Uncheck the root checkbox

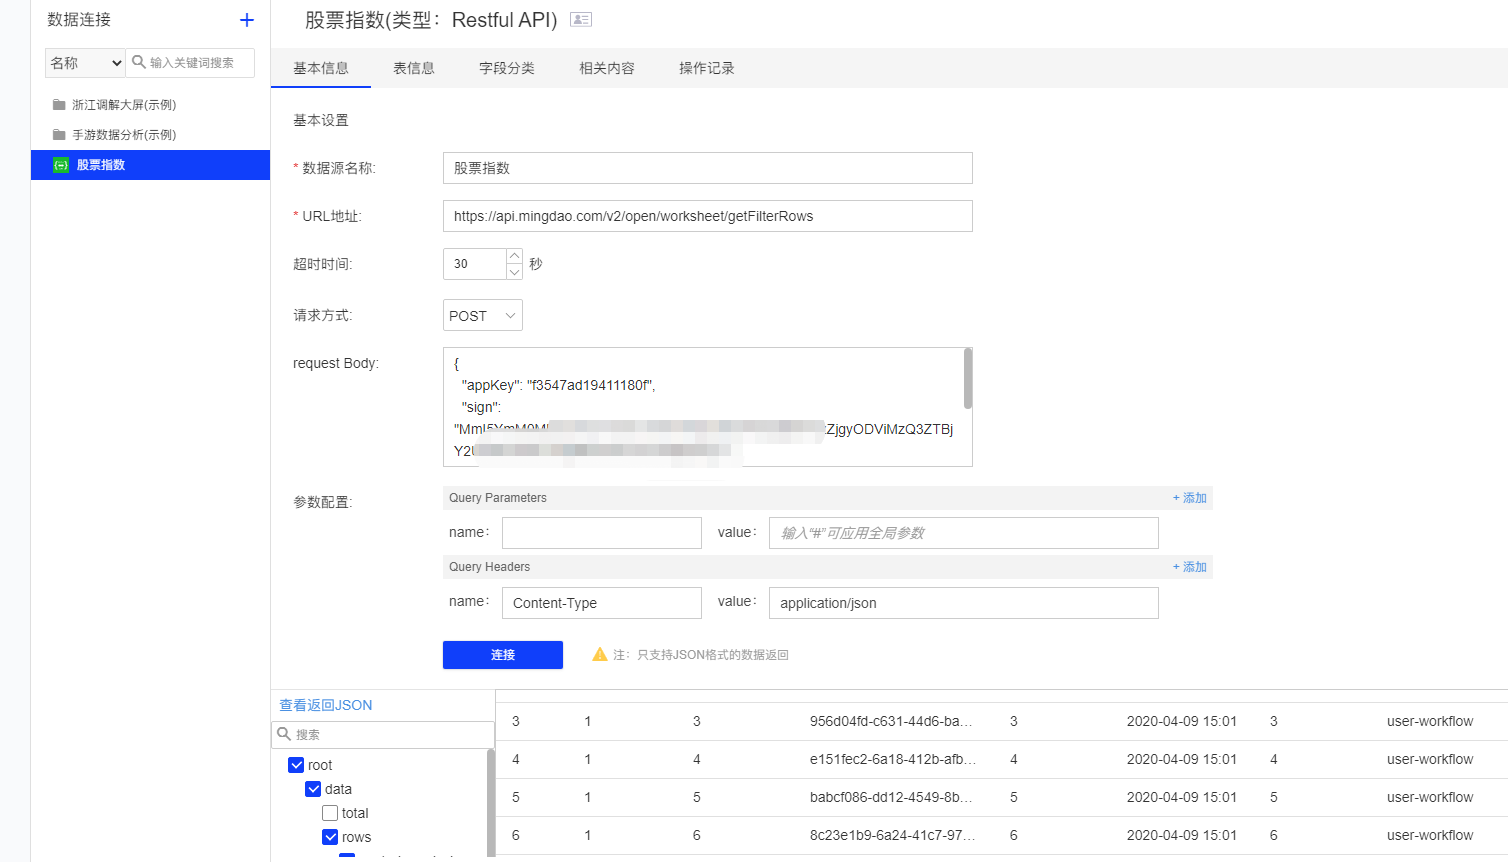coord(296,765)
